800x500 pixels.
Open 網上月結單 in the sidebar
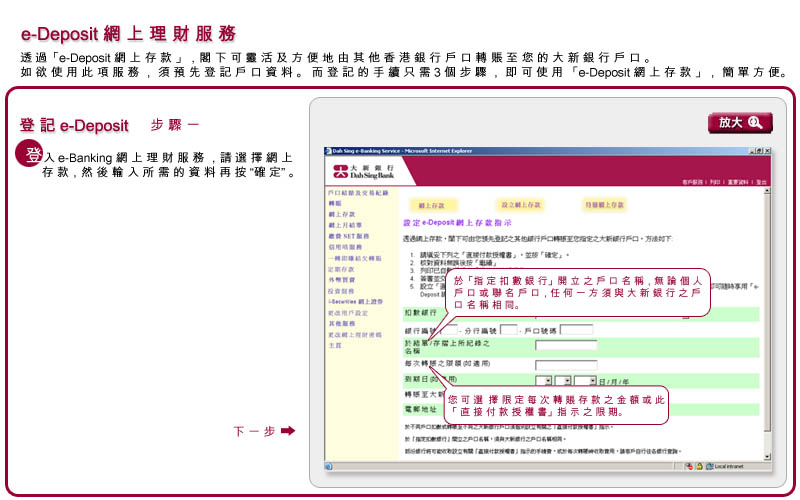point(345,225)
